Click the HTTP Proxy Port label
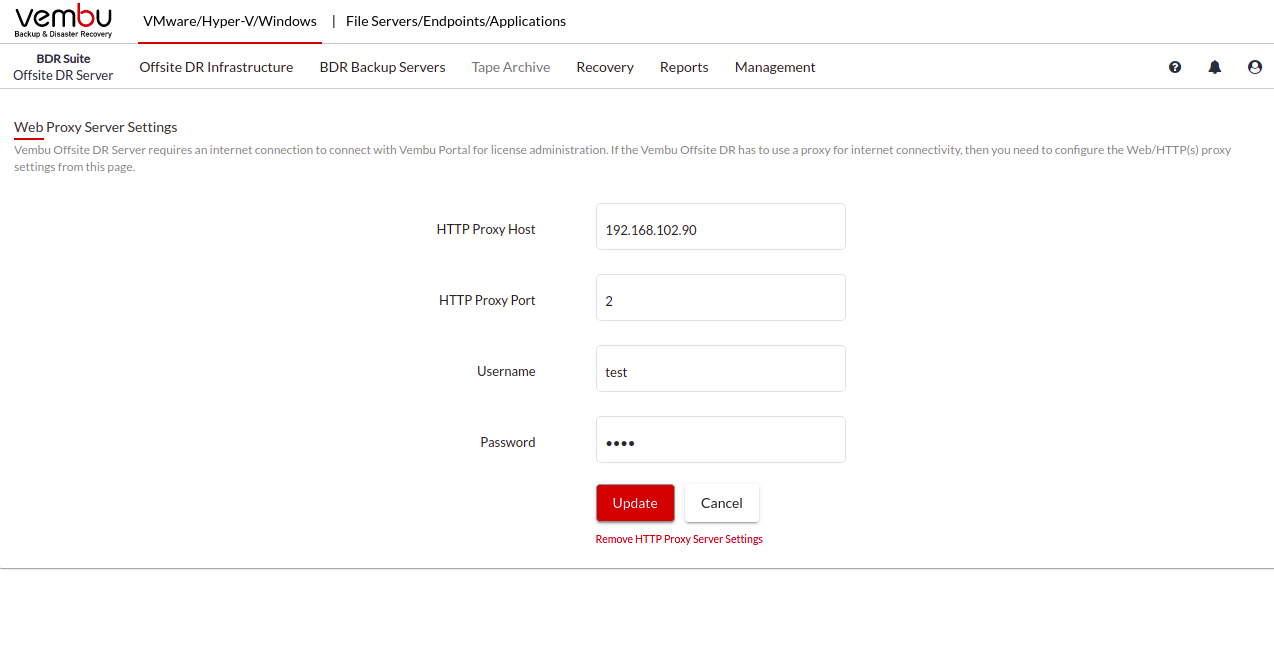 [487, 300]
